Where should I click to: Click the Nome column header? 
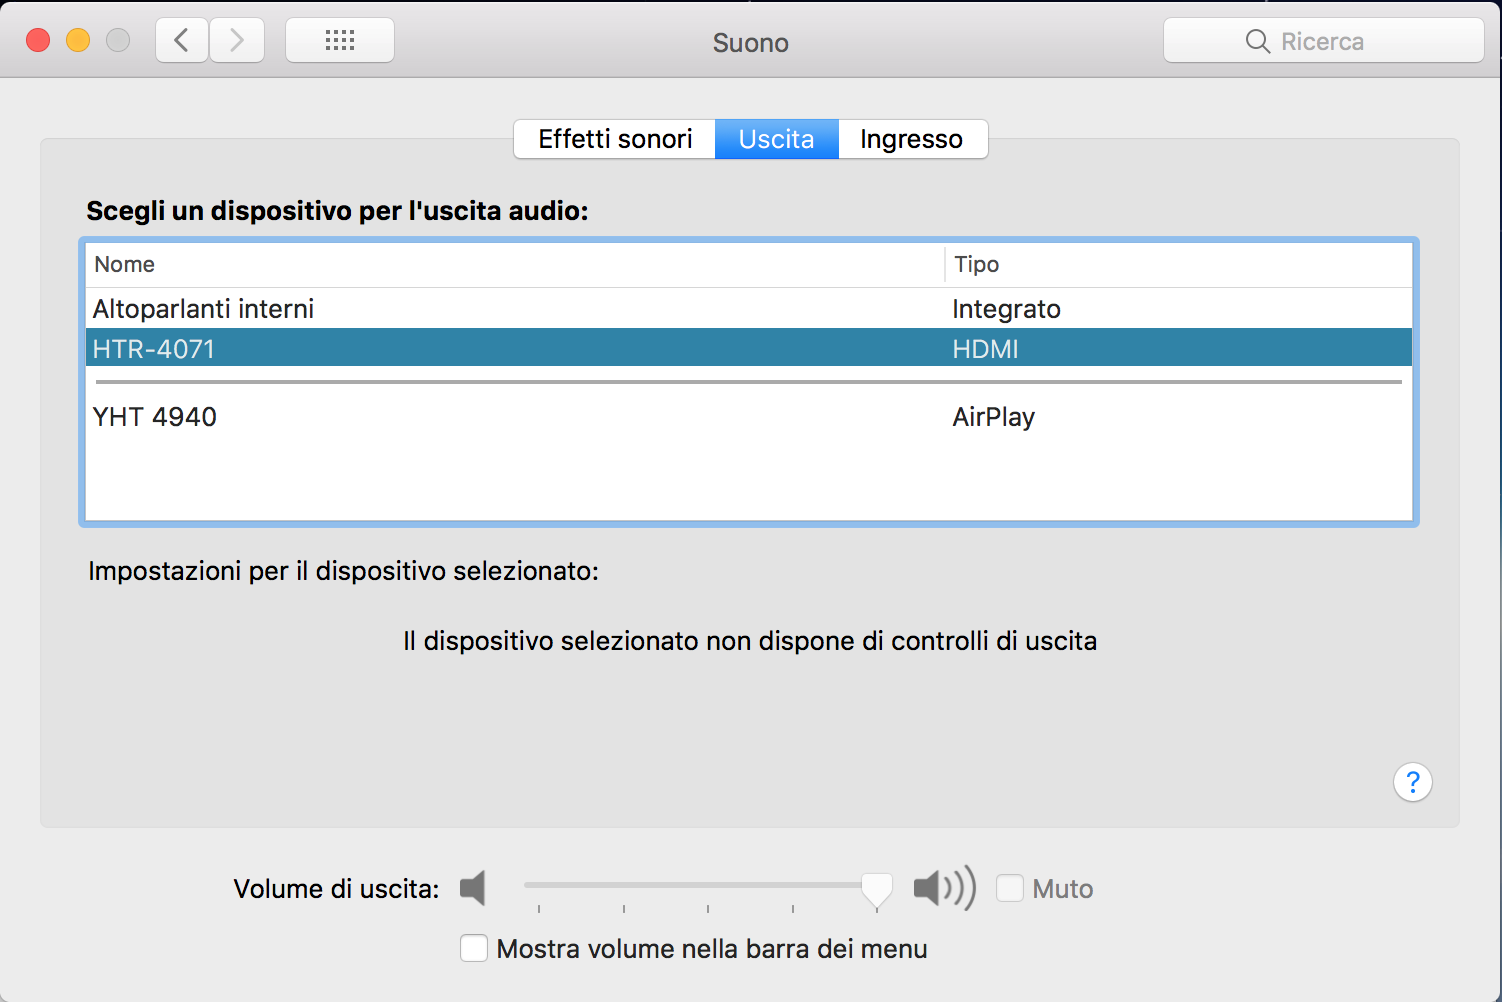pos(515,265)
